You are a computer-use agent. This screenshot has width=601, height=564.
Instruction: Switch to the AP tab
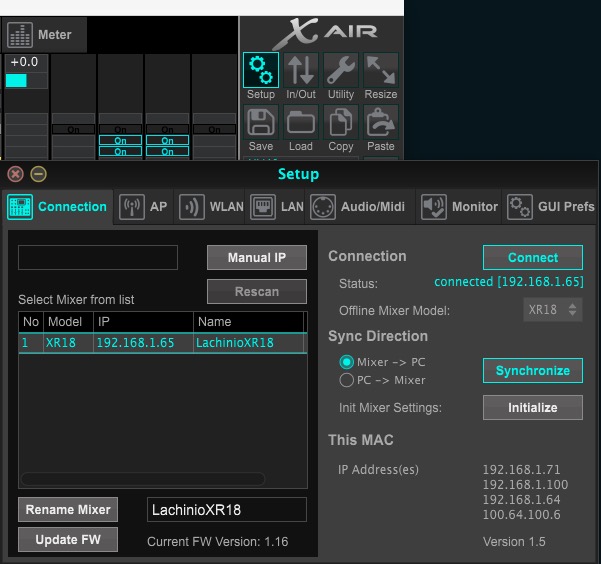(x=143, y=207)
